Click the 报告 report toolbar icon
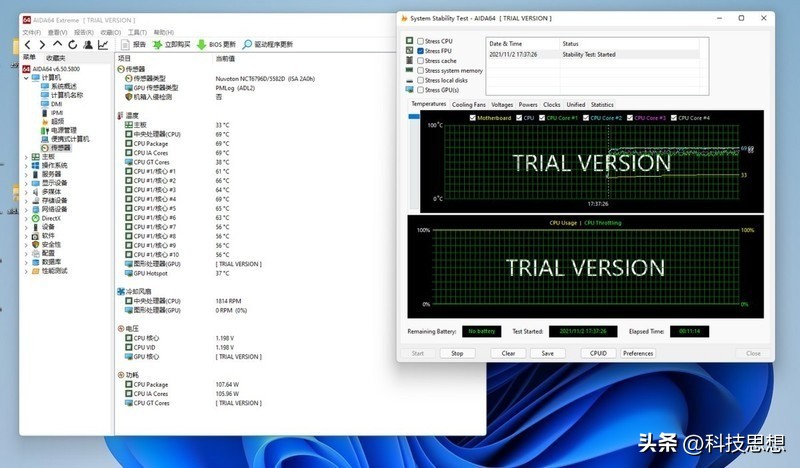The height and width of the screenshot is (468, 800). click(x=126, y=45)
